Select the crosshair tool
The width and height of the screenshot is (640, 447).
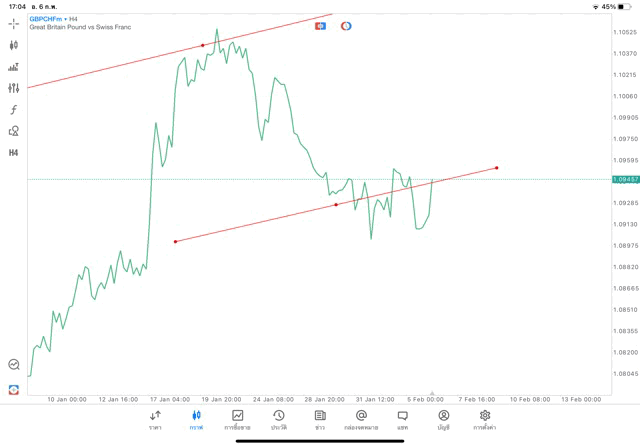point(14,23)
